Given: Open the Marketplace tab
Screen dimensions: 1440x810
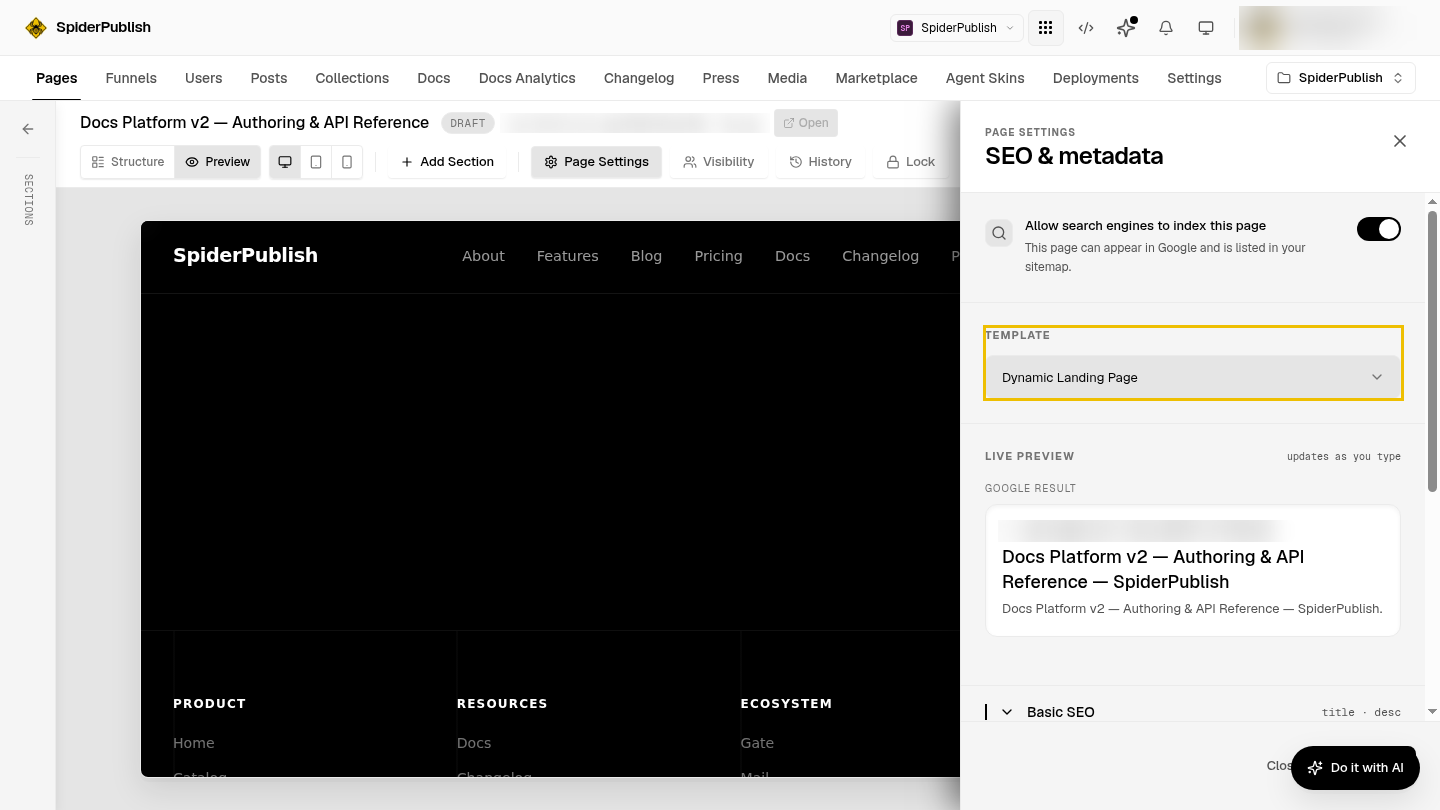Looking at the screenshot, I should [876, 78].
